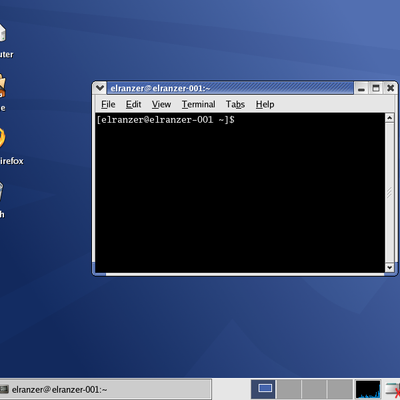Open the Edit menu in terminal
Viewport: 400px width, 400px height.
pyautogui.click(x=133, y=104)
